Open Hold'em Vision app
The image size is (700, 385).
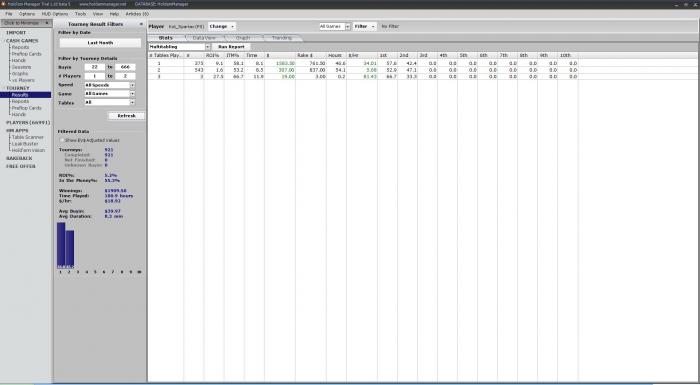[28, 151]
